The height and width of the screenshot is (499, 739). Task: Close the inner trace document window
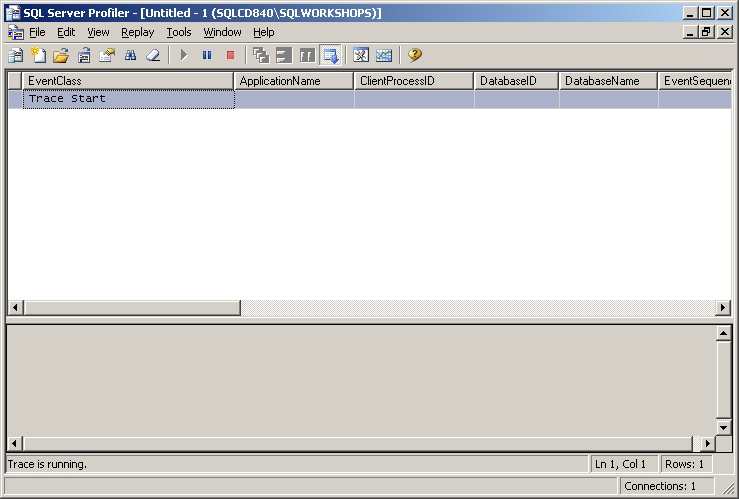724,32
